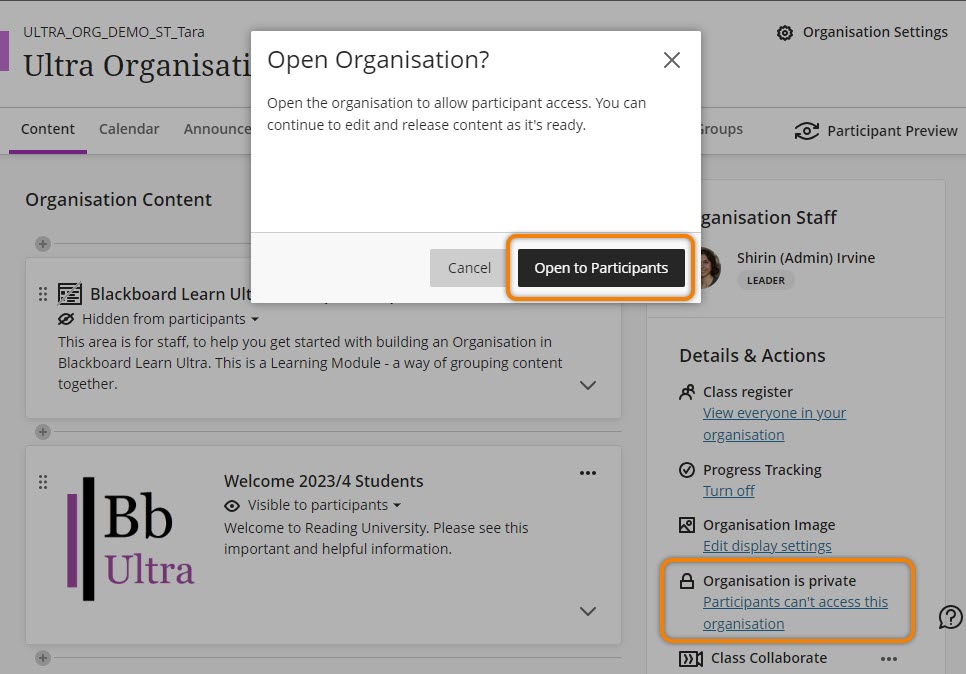Close the Open Organisation dialog

pyautogui.click(x=672, y=60)
